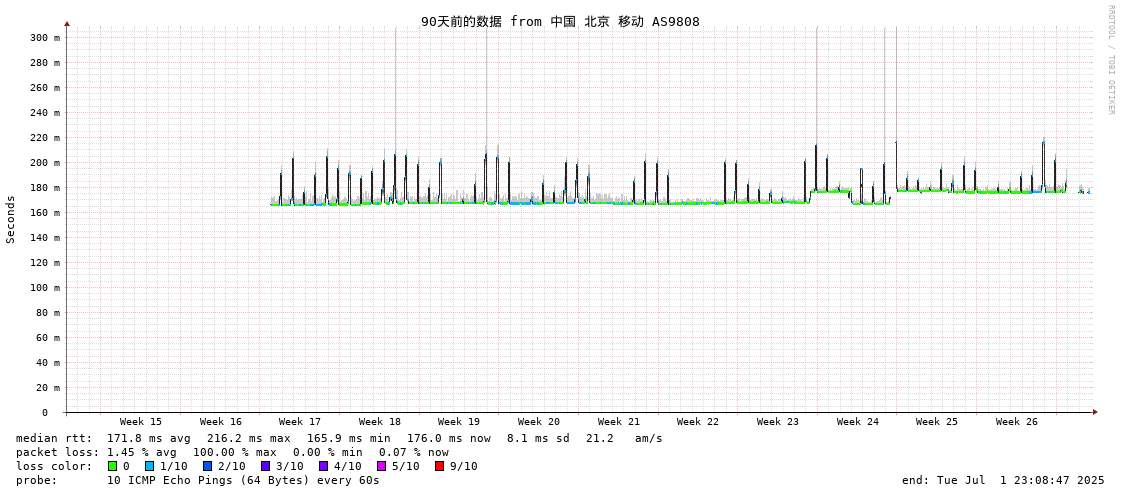Click the 165.9 ms min value
Screen dimensions: 1121x494
point(349,438)
